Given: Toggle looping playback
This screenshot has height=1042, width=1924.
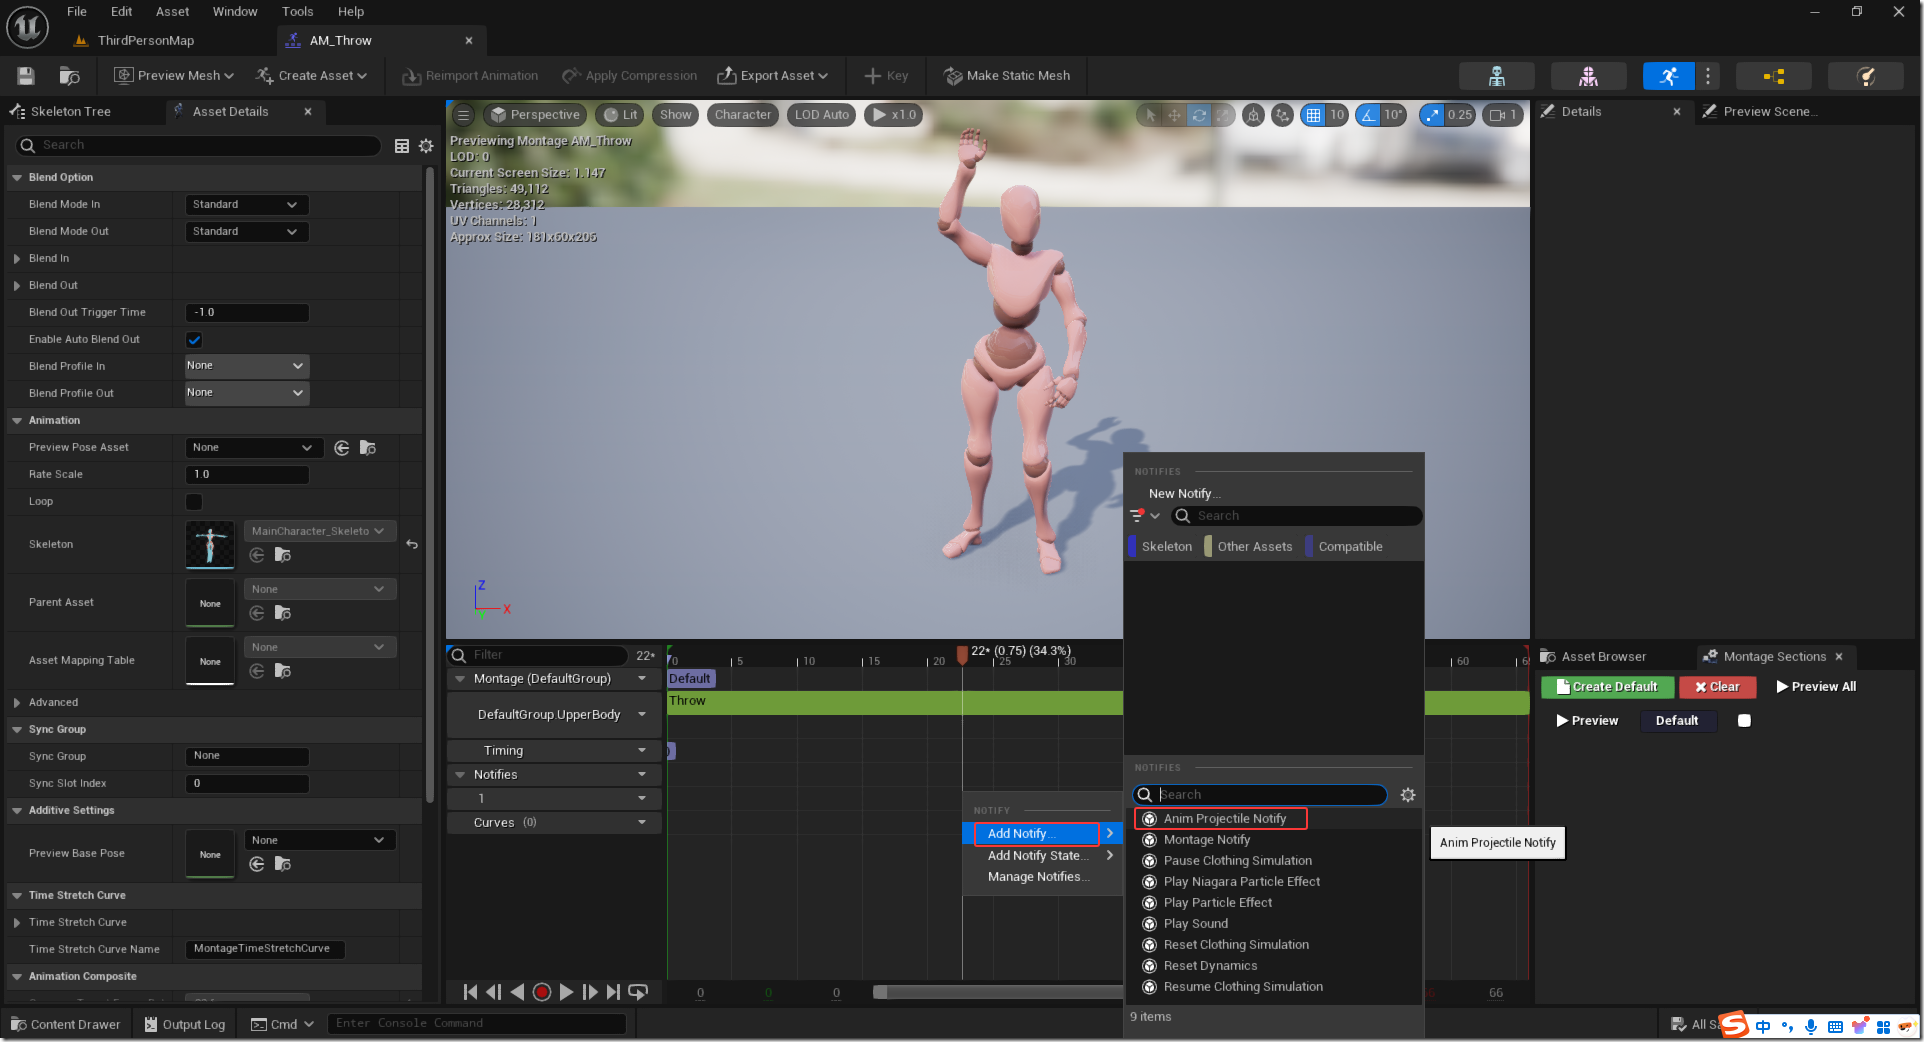Looking at the screenshot, I should pos(638,992).
